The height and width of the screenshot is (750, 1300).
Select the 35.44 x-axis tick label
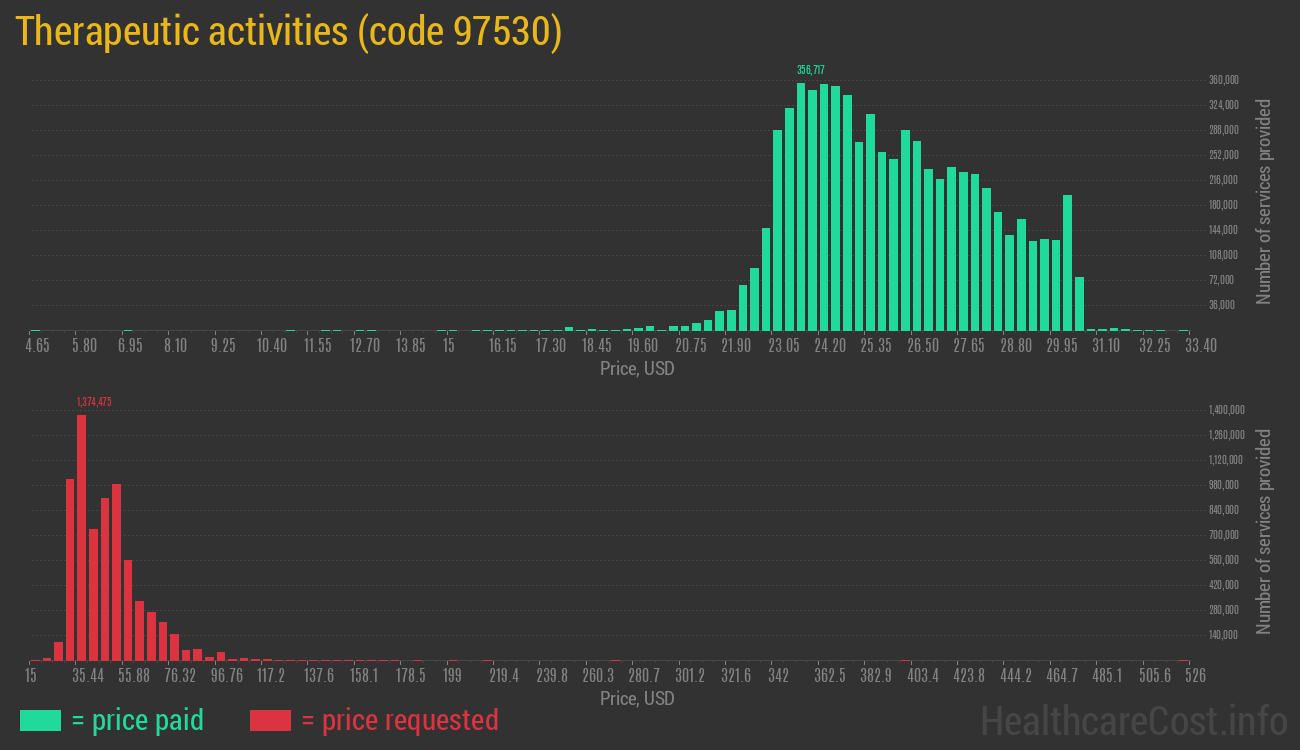click(x=88, y=676)
